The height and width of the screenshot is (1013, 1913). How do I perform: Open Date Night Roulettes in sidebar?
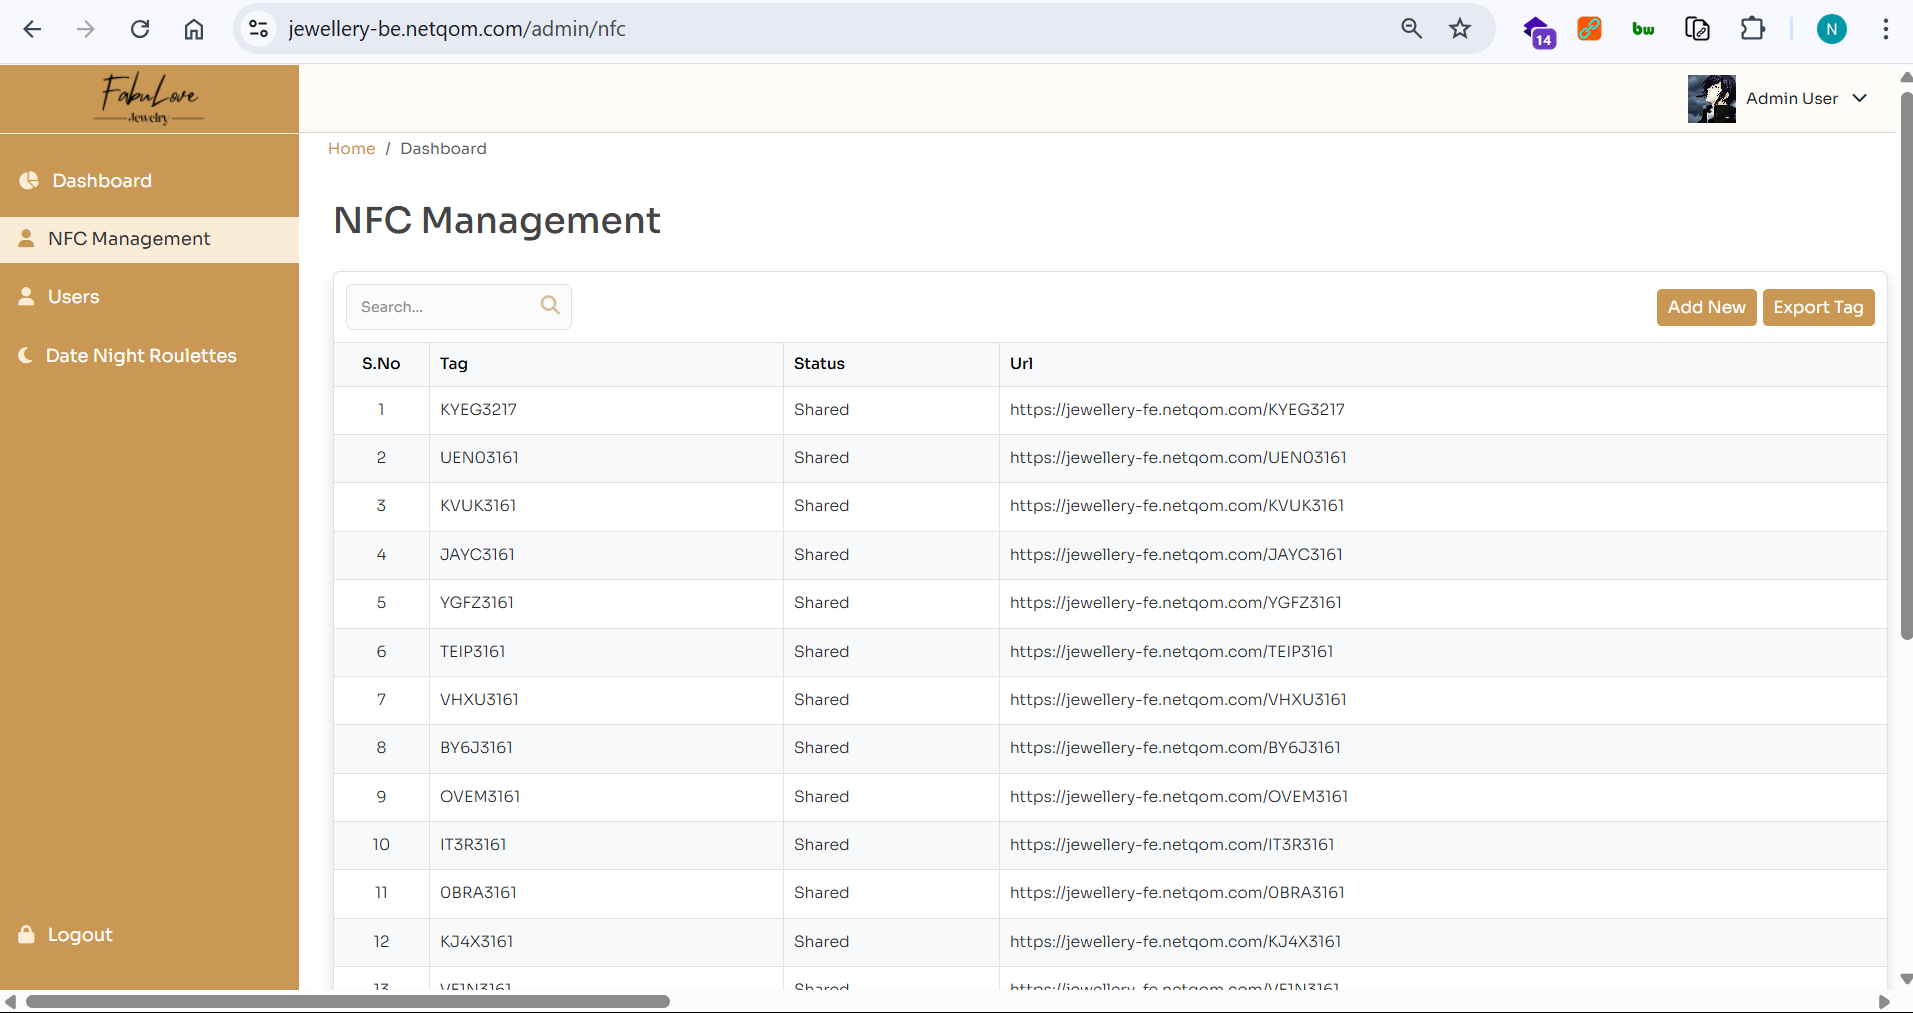pos(141,355)
